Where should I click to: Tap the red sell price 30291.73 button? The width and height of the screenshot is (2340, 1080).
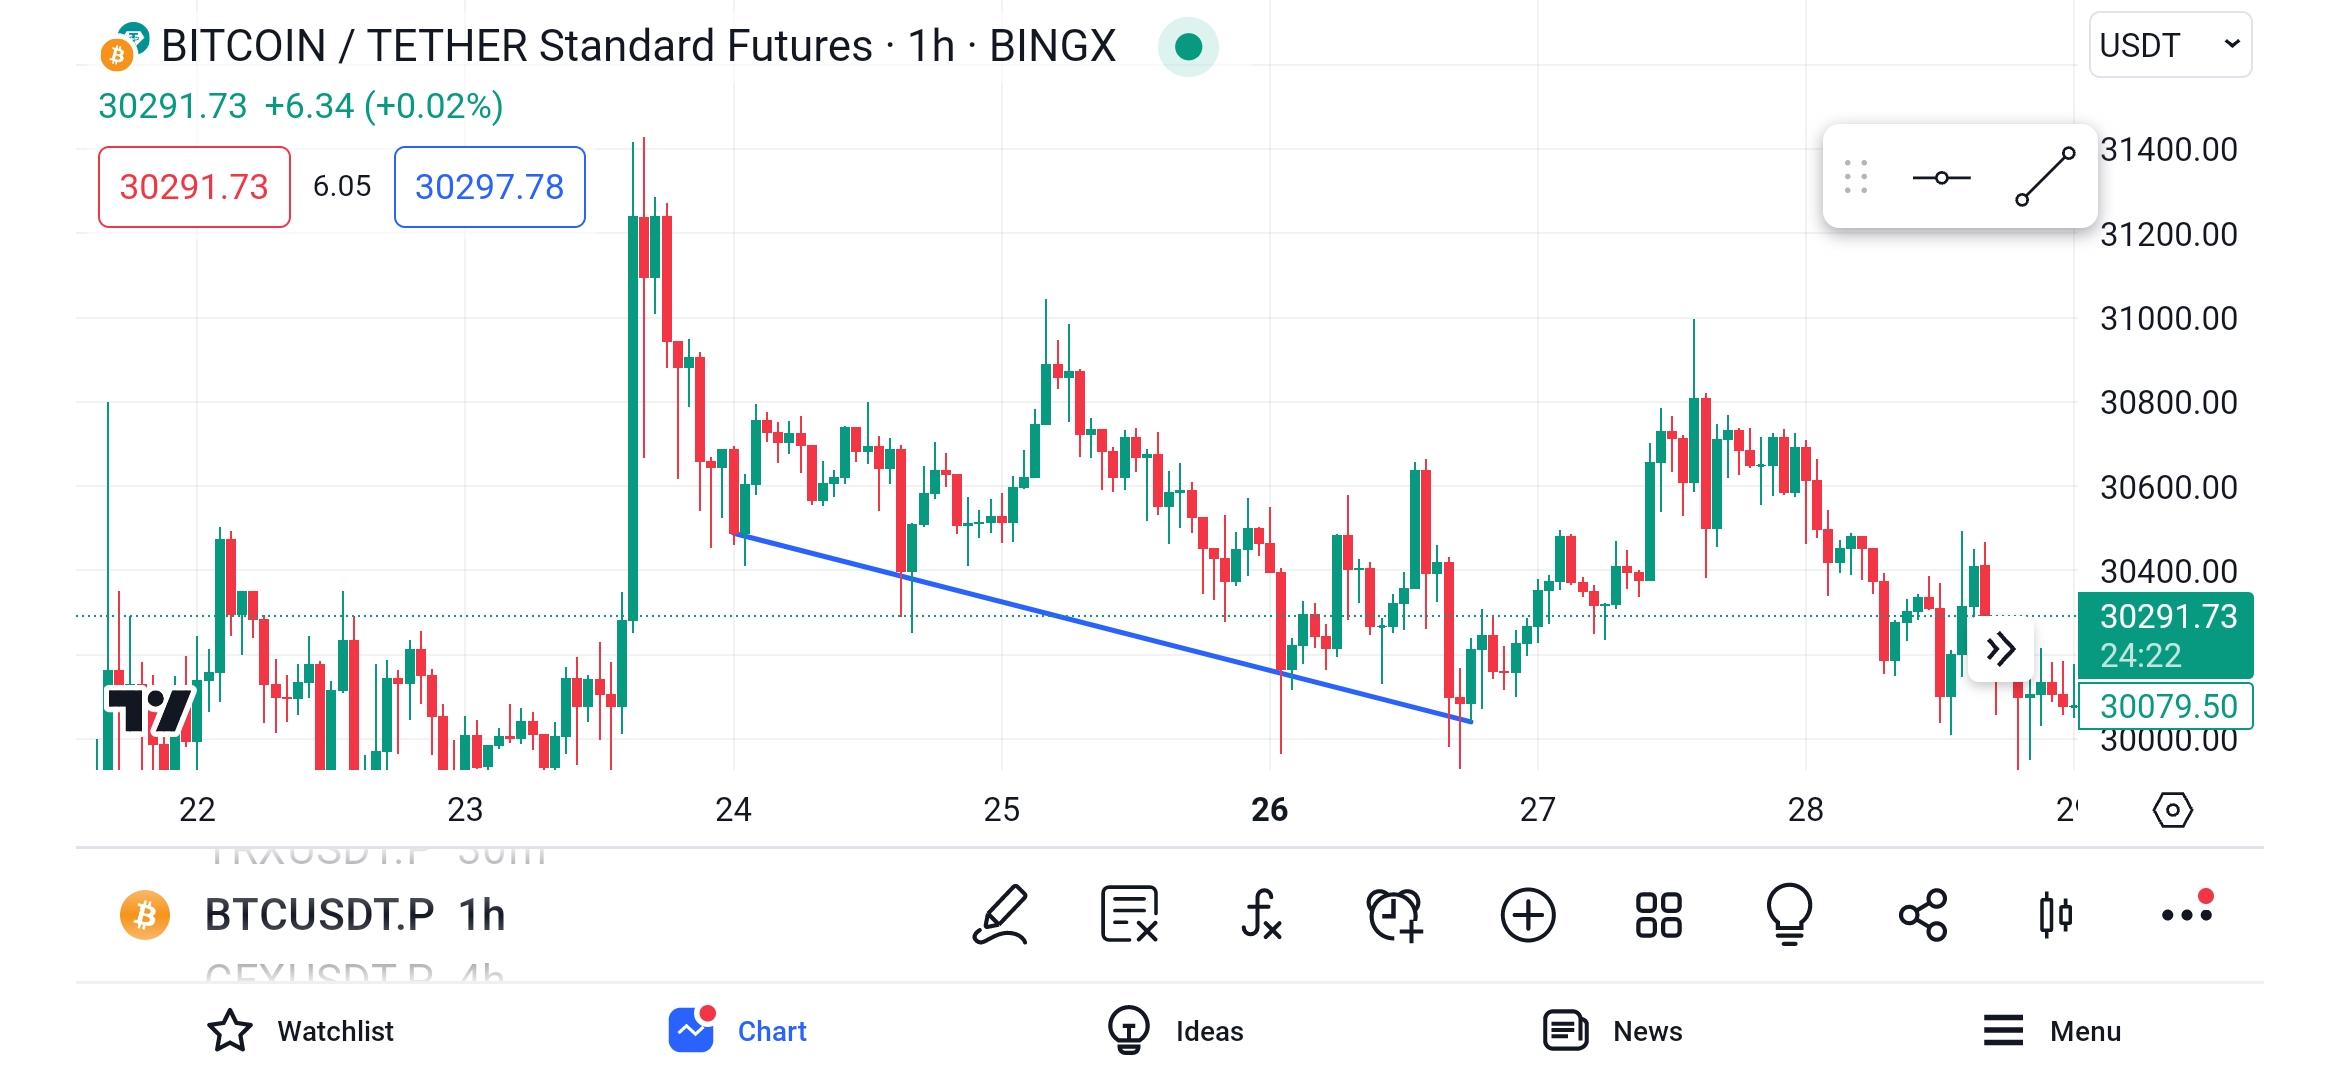pos(194,187)
